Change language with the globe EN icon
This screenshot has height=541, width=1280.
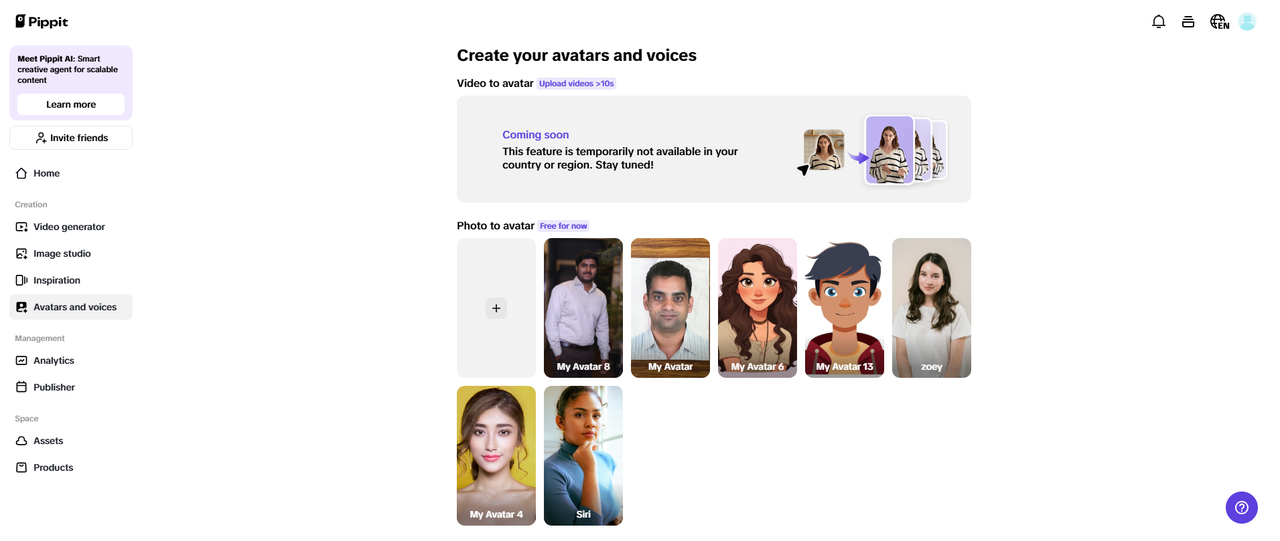click(x=1218, y=21)
